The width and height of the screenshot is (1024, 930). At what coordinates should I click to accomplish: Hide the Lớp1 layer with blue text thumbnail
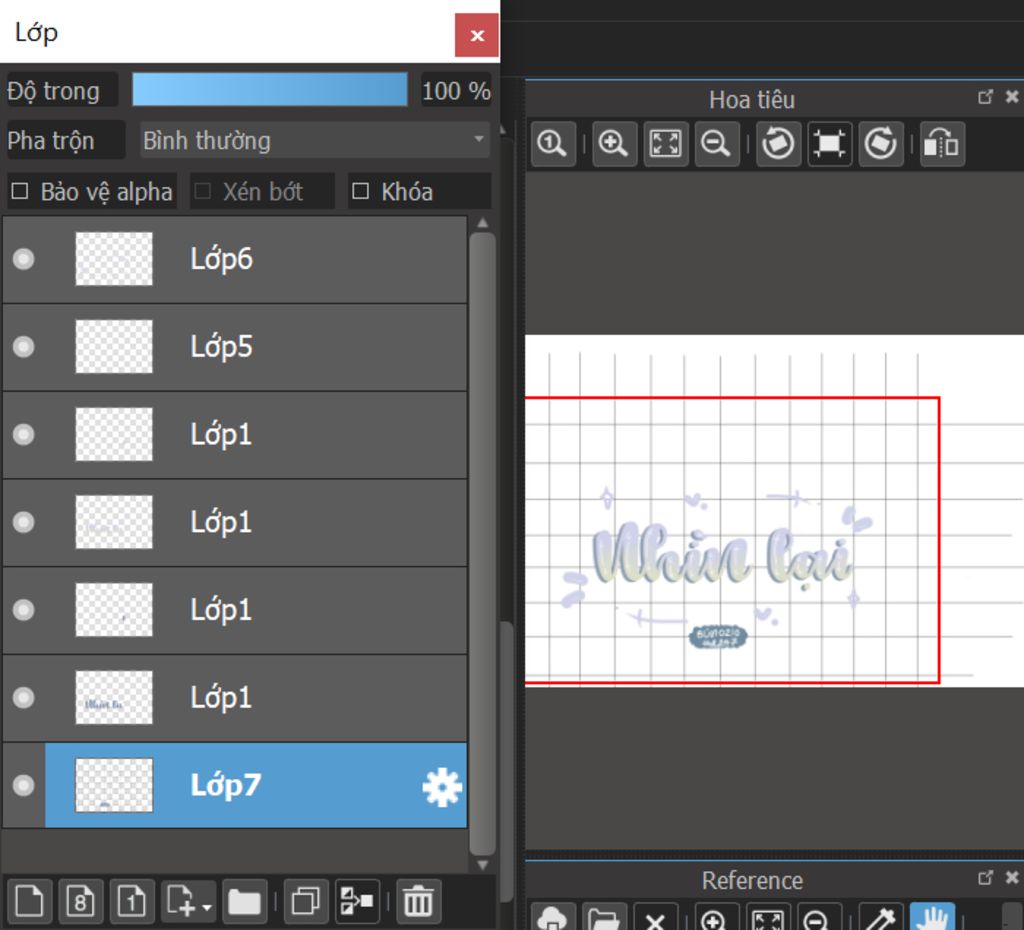(x=24, y=698)
